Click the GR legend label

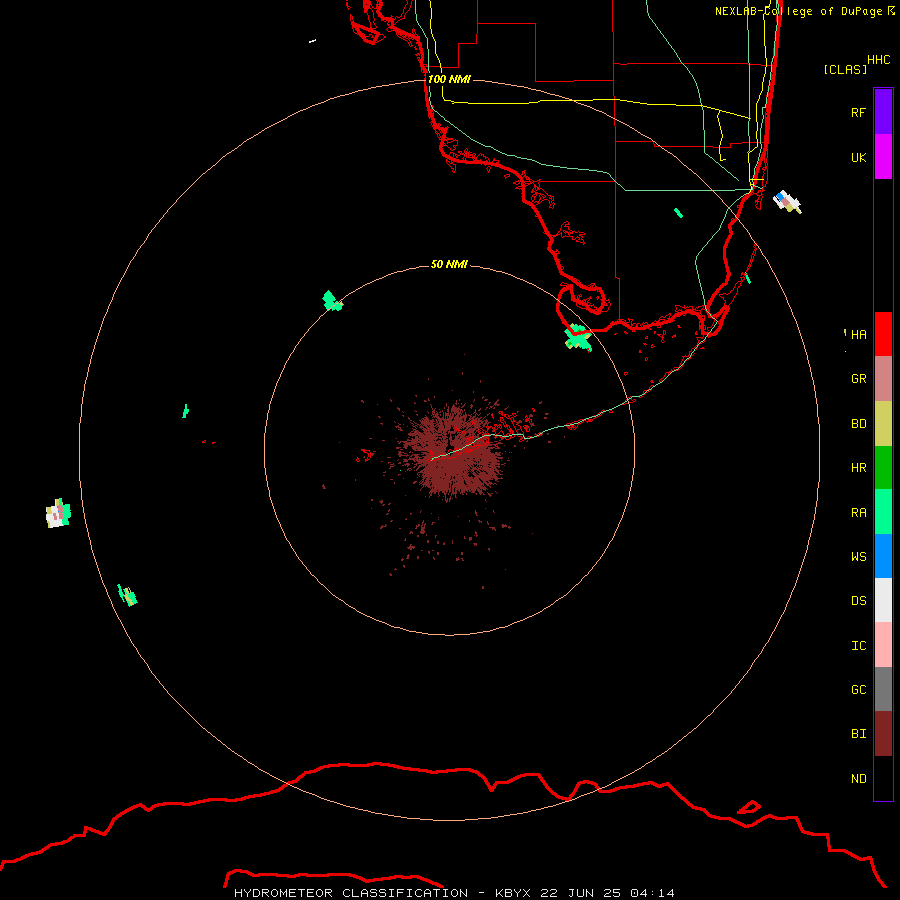coord(858,379)
